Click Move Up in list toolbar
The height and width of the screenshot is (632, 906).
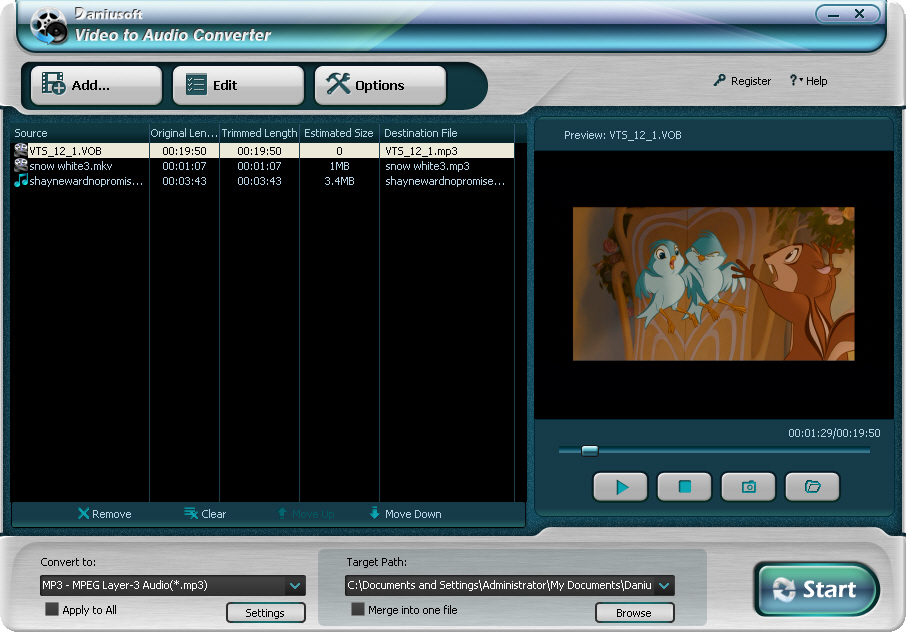pos(306,514)
